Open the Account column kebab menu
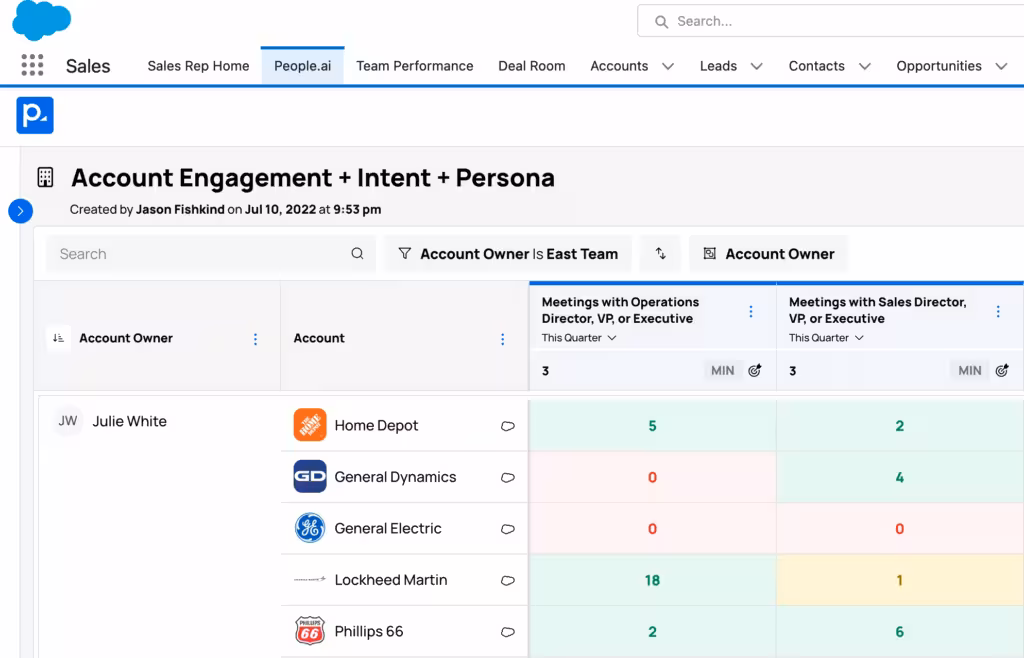 (x=502, y=338)
